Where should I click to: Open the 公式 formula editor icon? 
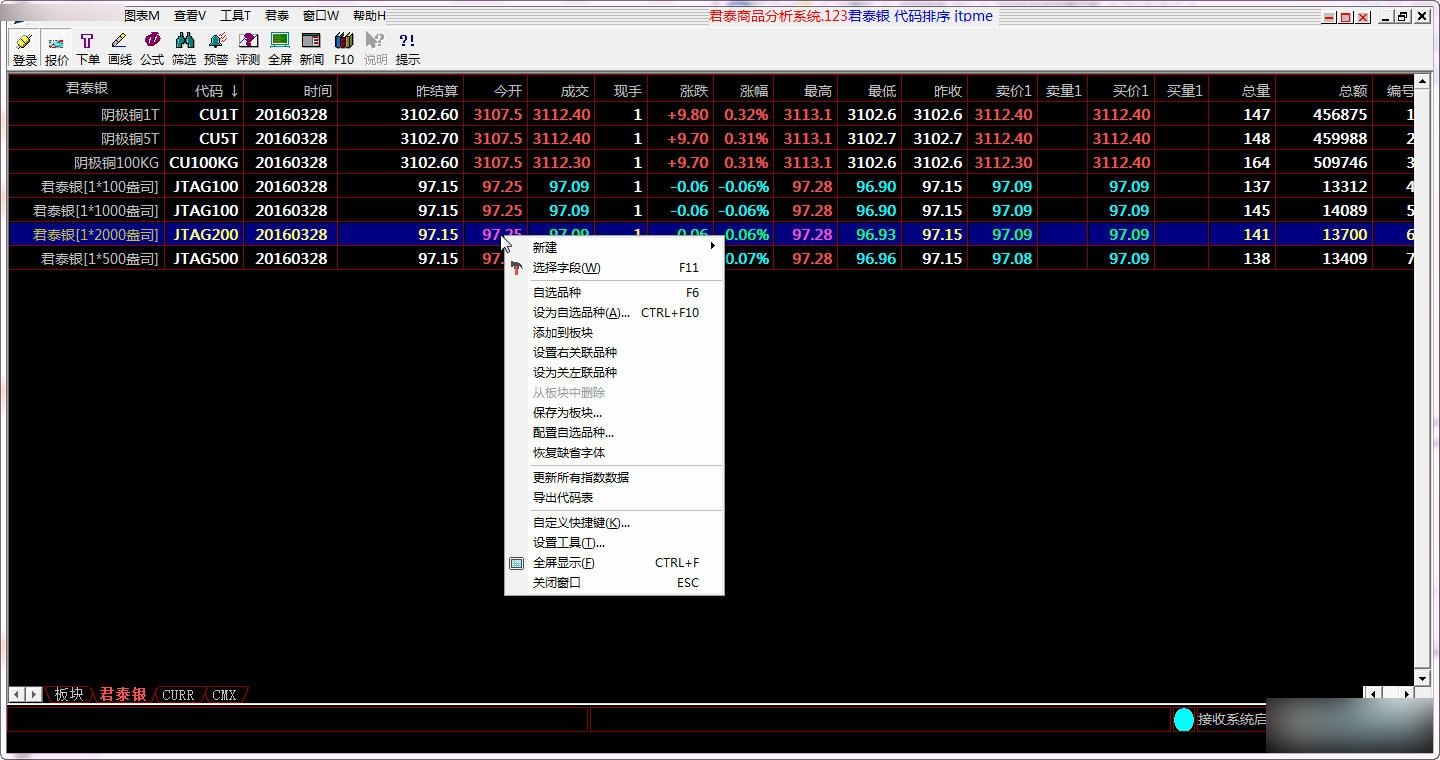151,48
